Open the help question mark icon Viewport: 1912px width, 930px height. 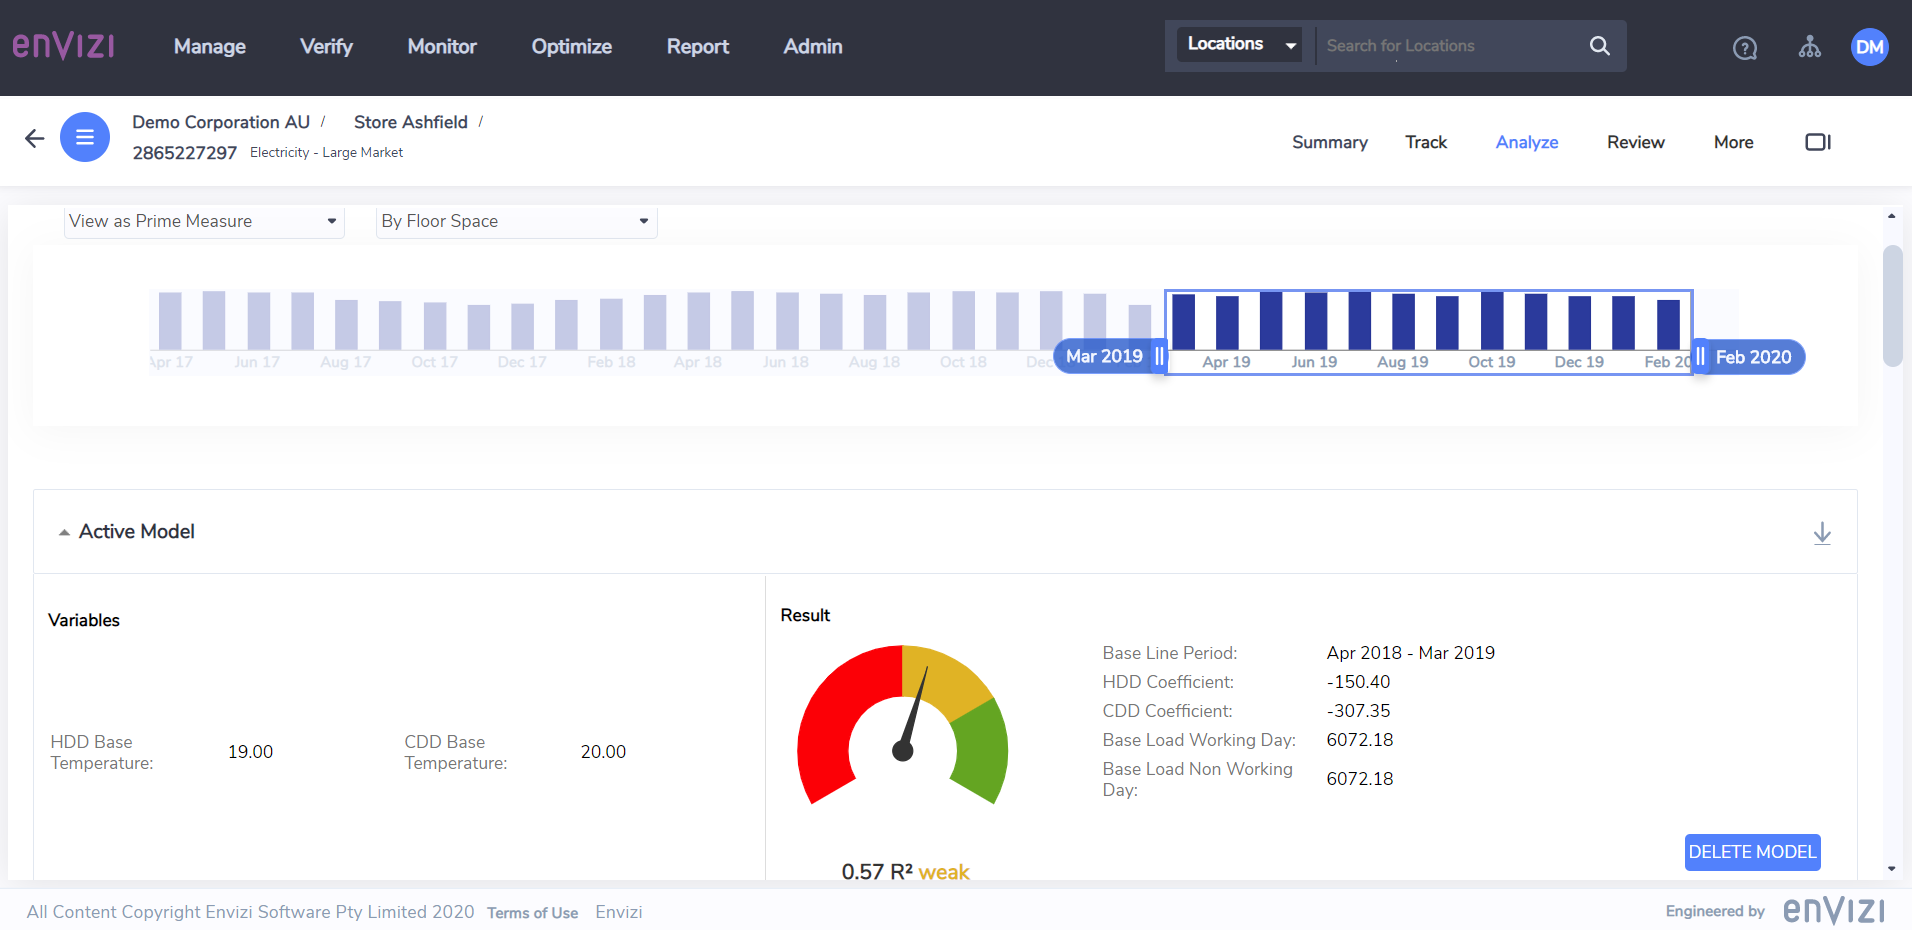coord(1745,48)
